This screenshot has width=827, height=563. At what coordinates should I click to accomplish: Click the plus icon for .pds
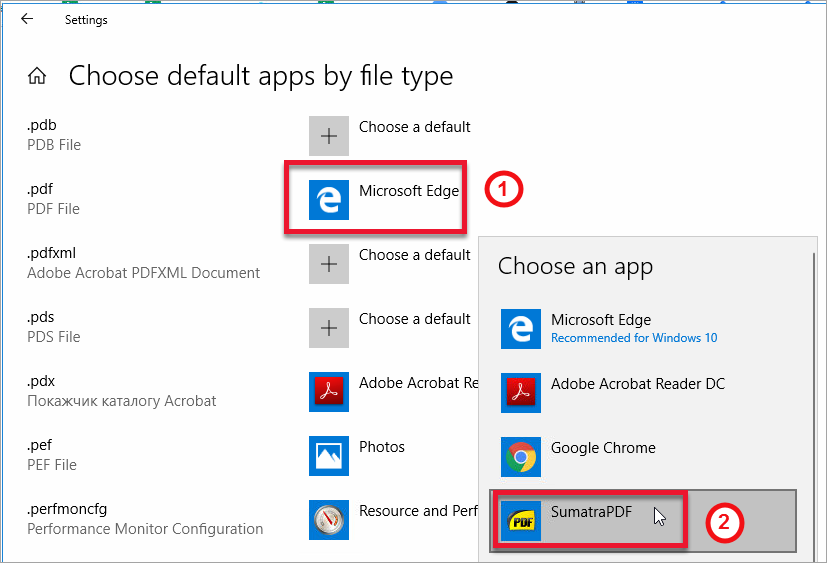point(329,327)
